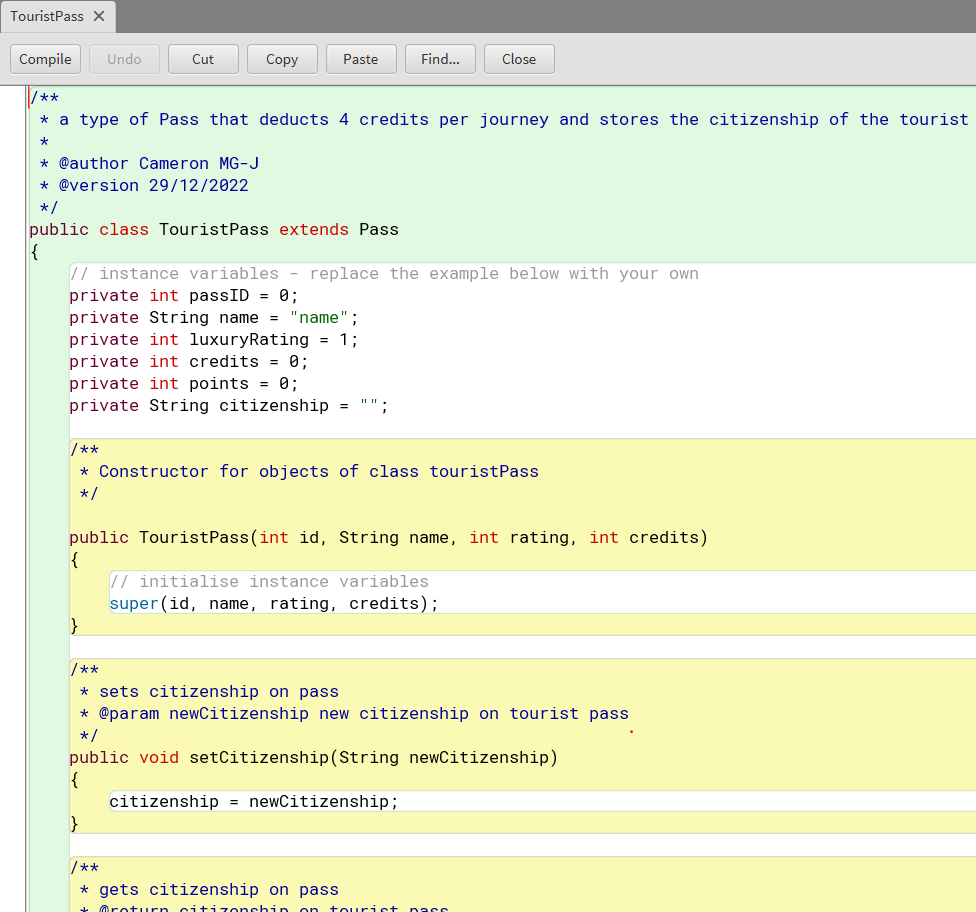
Task: Click the 'private int passID = 0;' line
Action: tap(184, 296)
